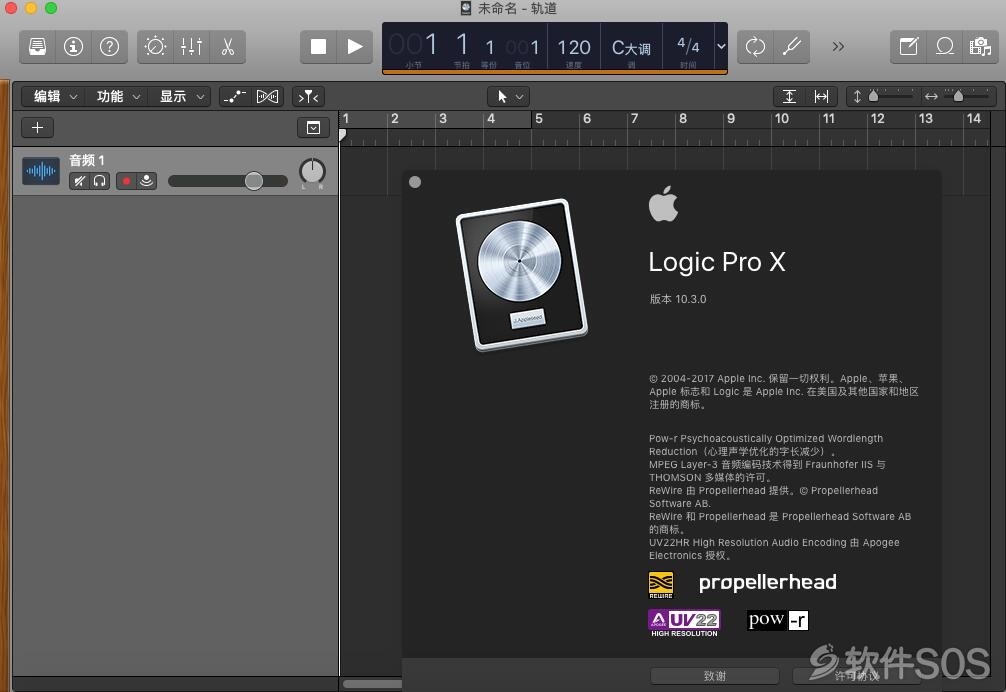
Task: Toggle Show Automation button
Action: click(234, 96)
